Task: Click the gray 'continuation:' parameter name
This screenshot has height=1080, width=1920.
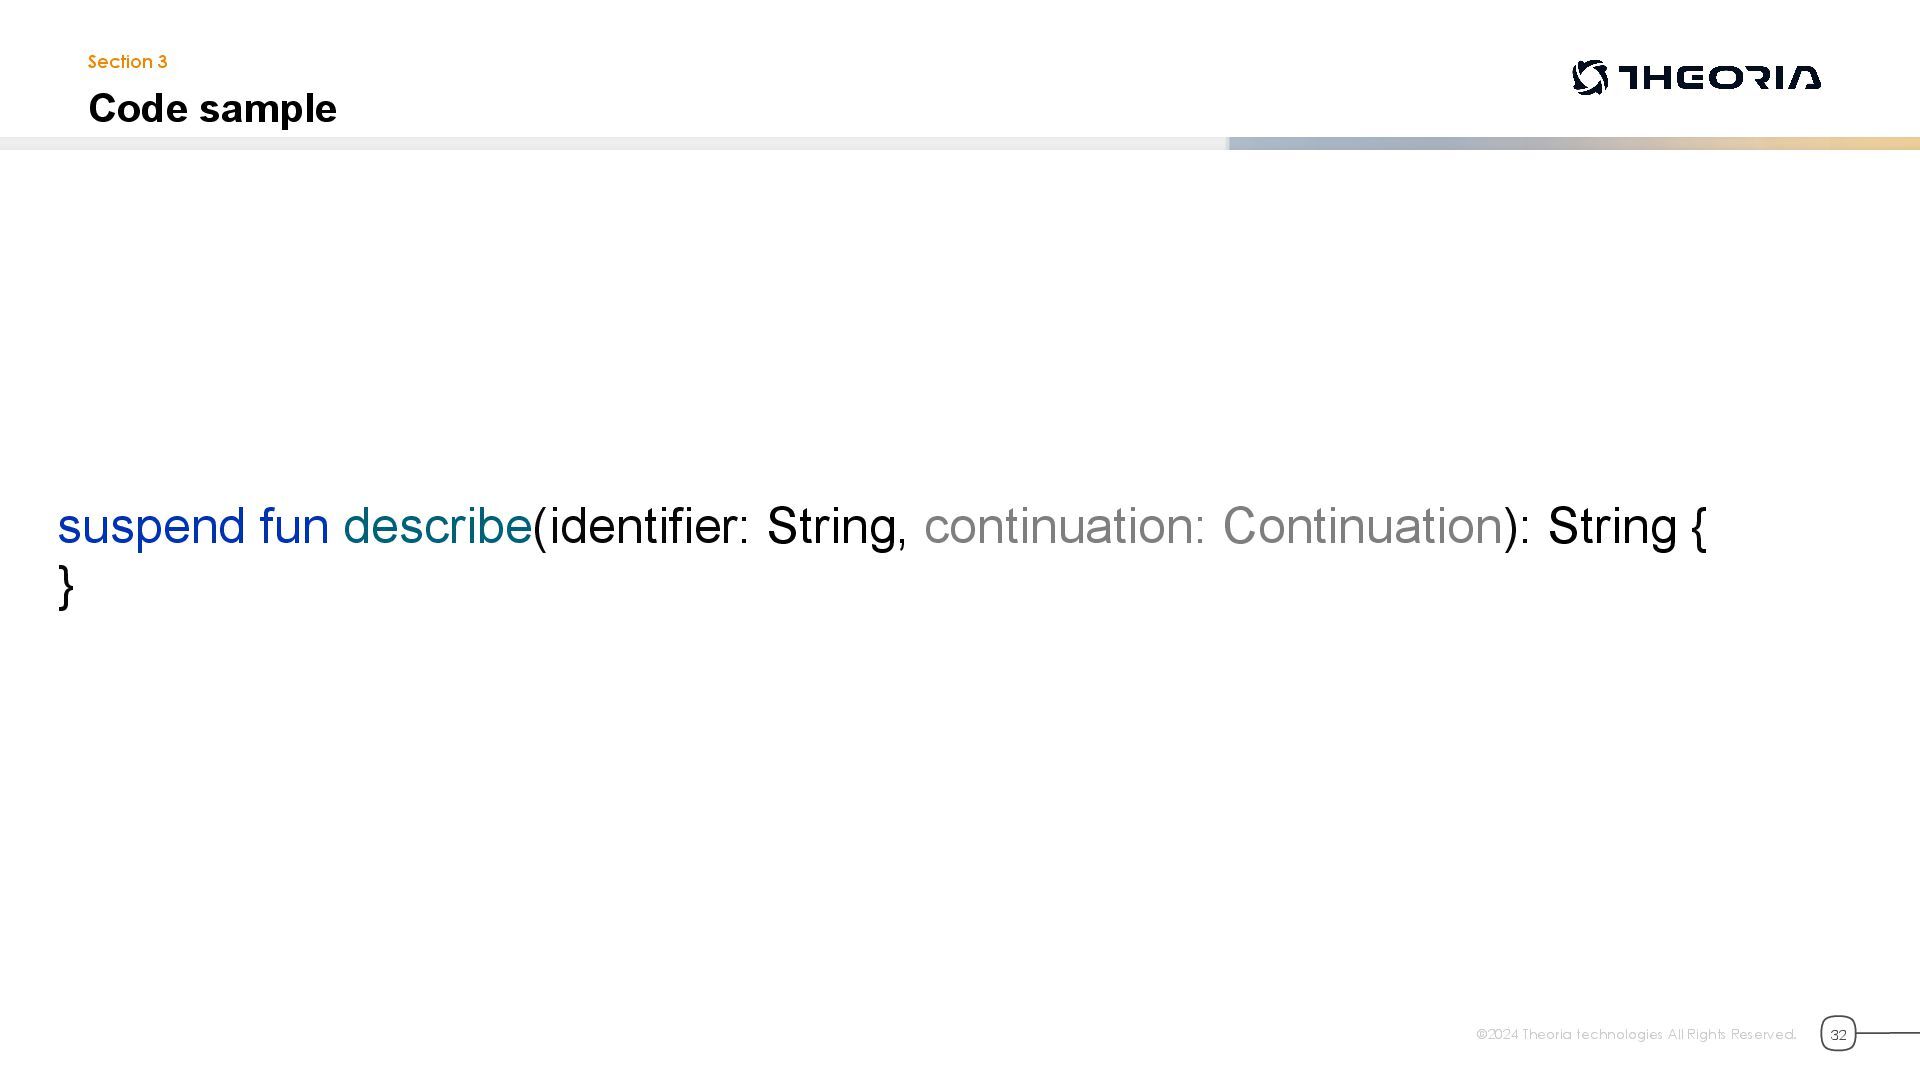Action: (1064, 526)
